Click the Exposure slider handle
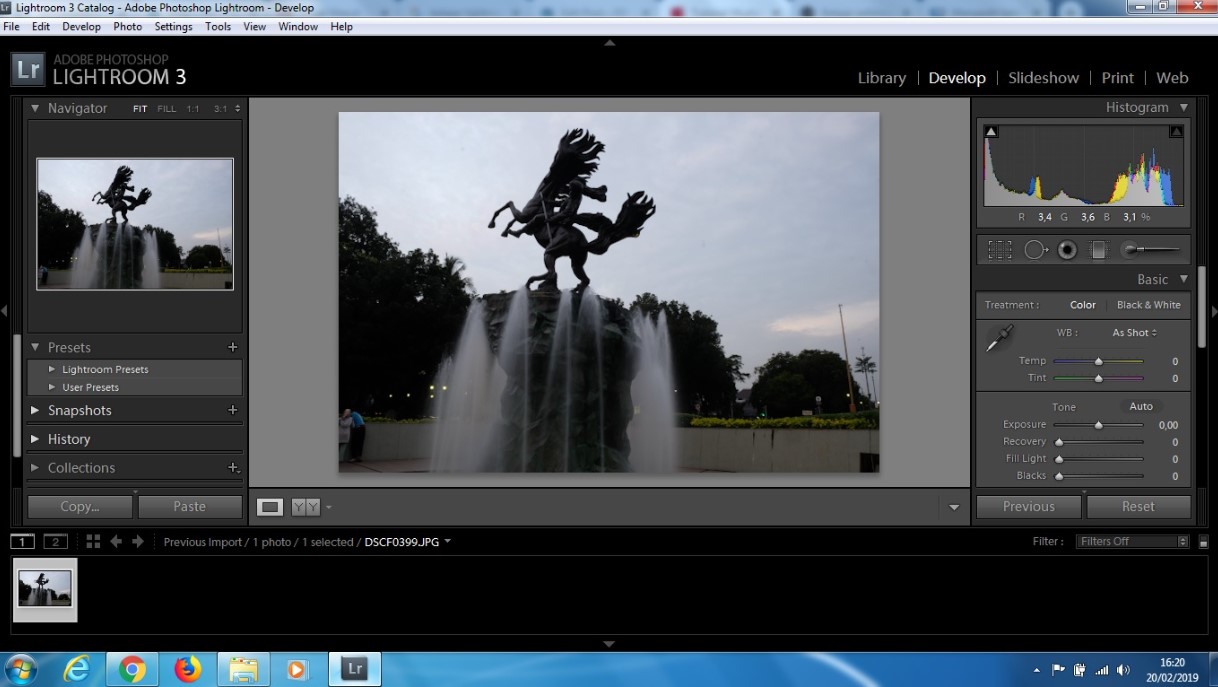1218x687 pixels. 1098,425
